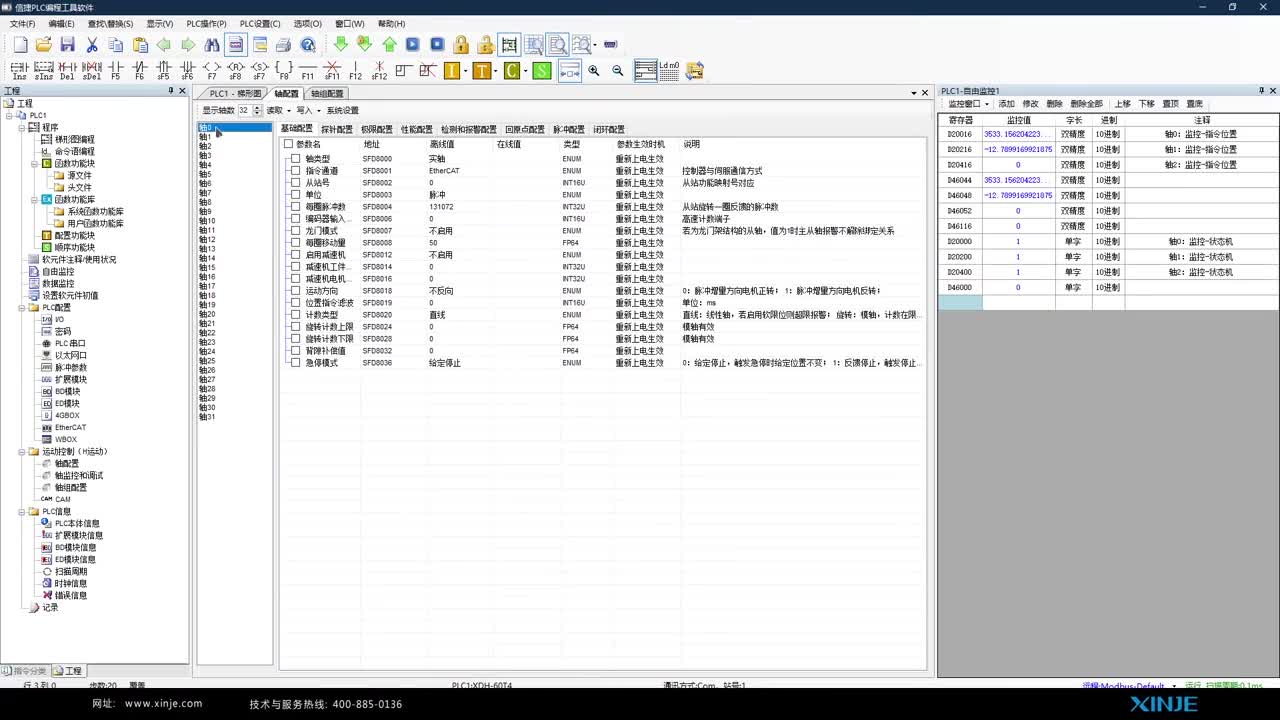Viewport: 1280px width, 720px height.
Task: Click the Find binoculars icon
Action: click(x=211, y=44)
